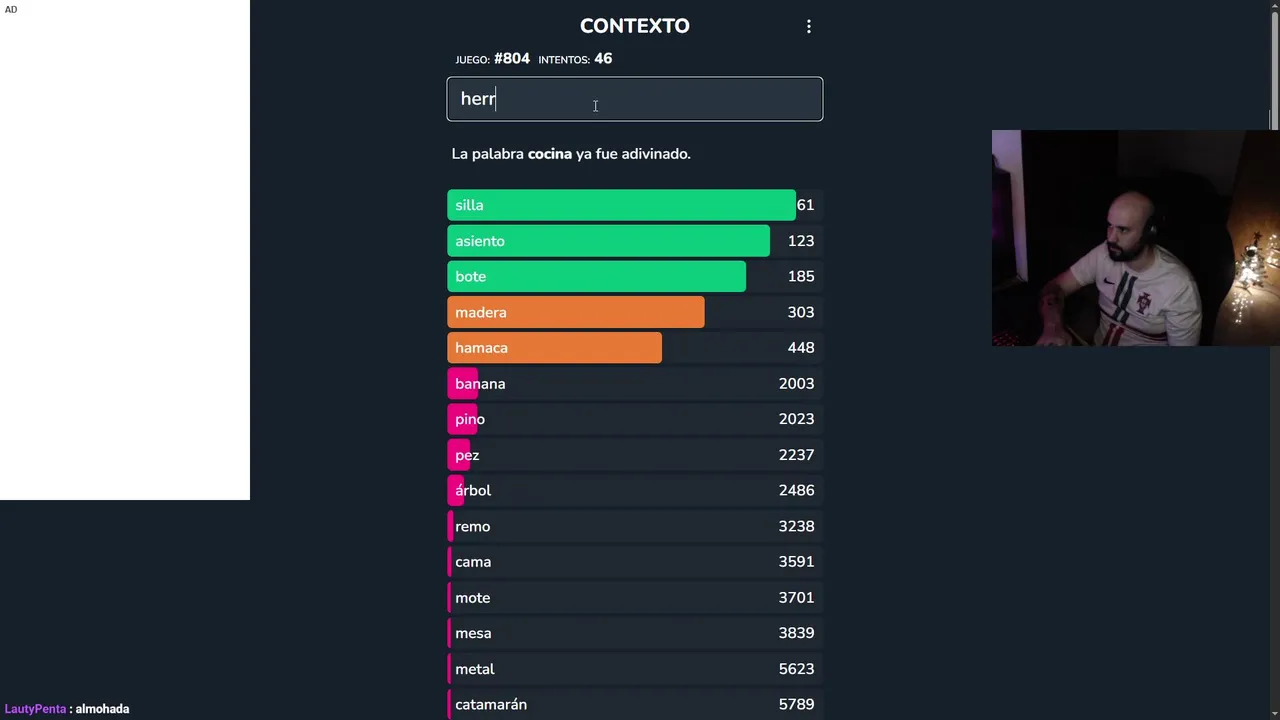1280x720 pixels.
Task: Click the streamer webcam overlay
Action: click(1135, 238)
